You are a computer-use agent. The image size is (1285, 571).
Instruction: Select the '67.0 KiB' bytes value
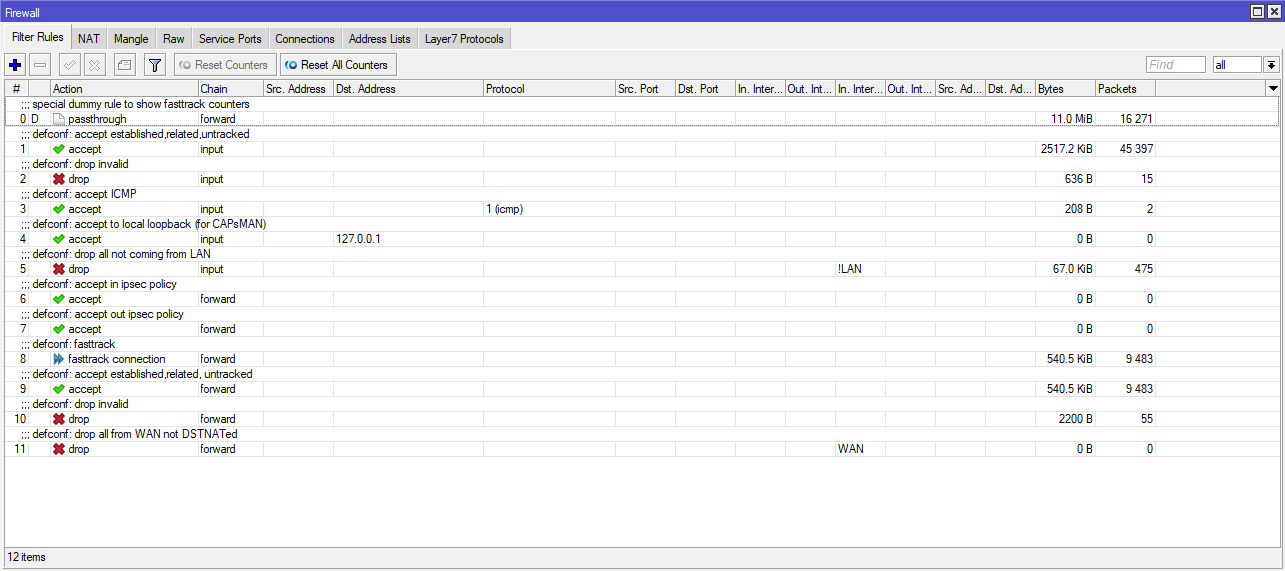click(x=1071, y=269)
